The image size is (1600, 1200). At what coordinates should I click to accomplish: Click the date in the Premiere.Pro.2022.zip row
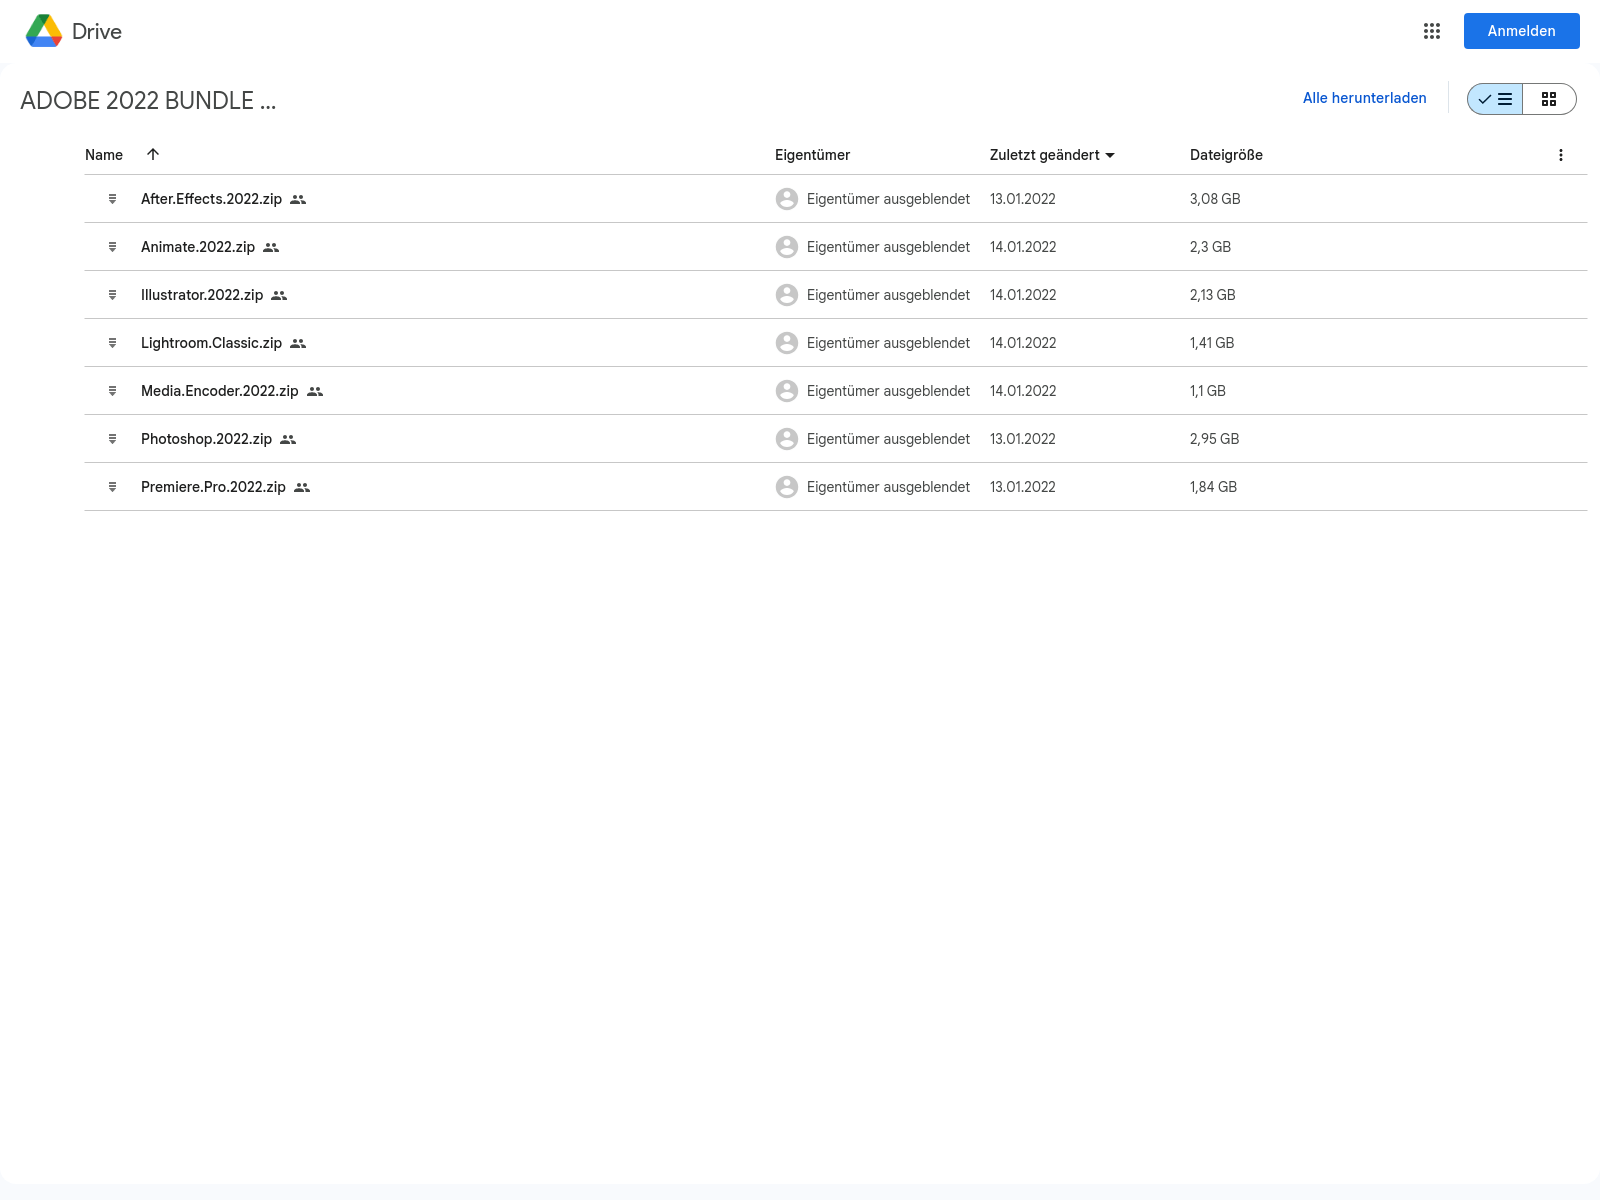point(1023,487)
